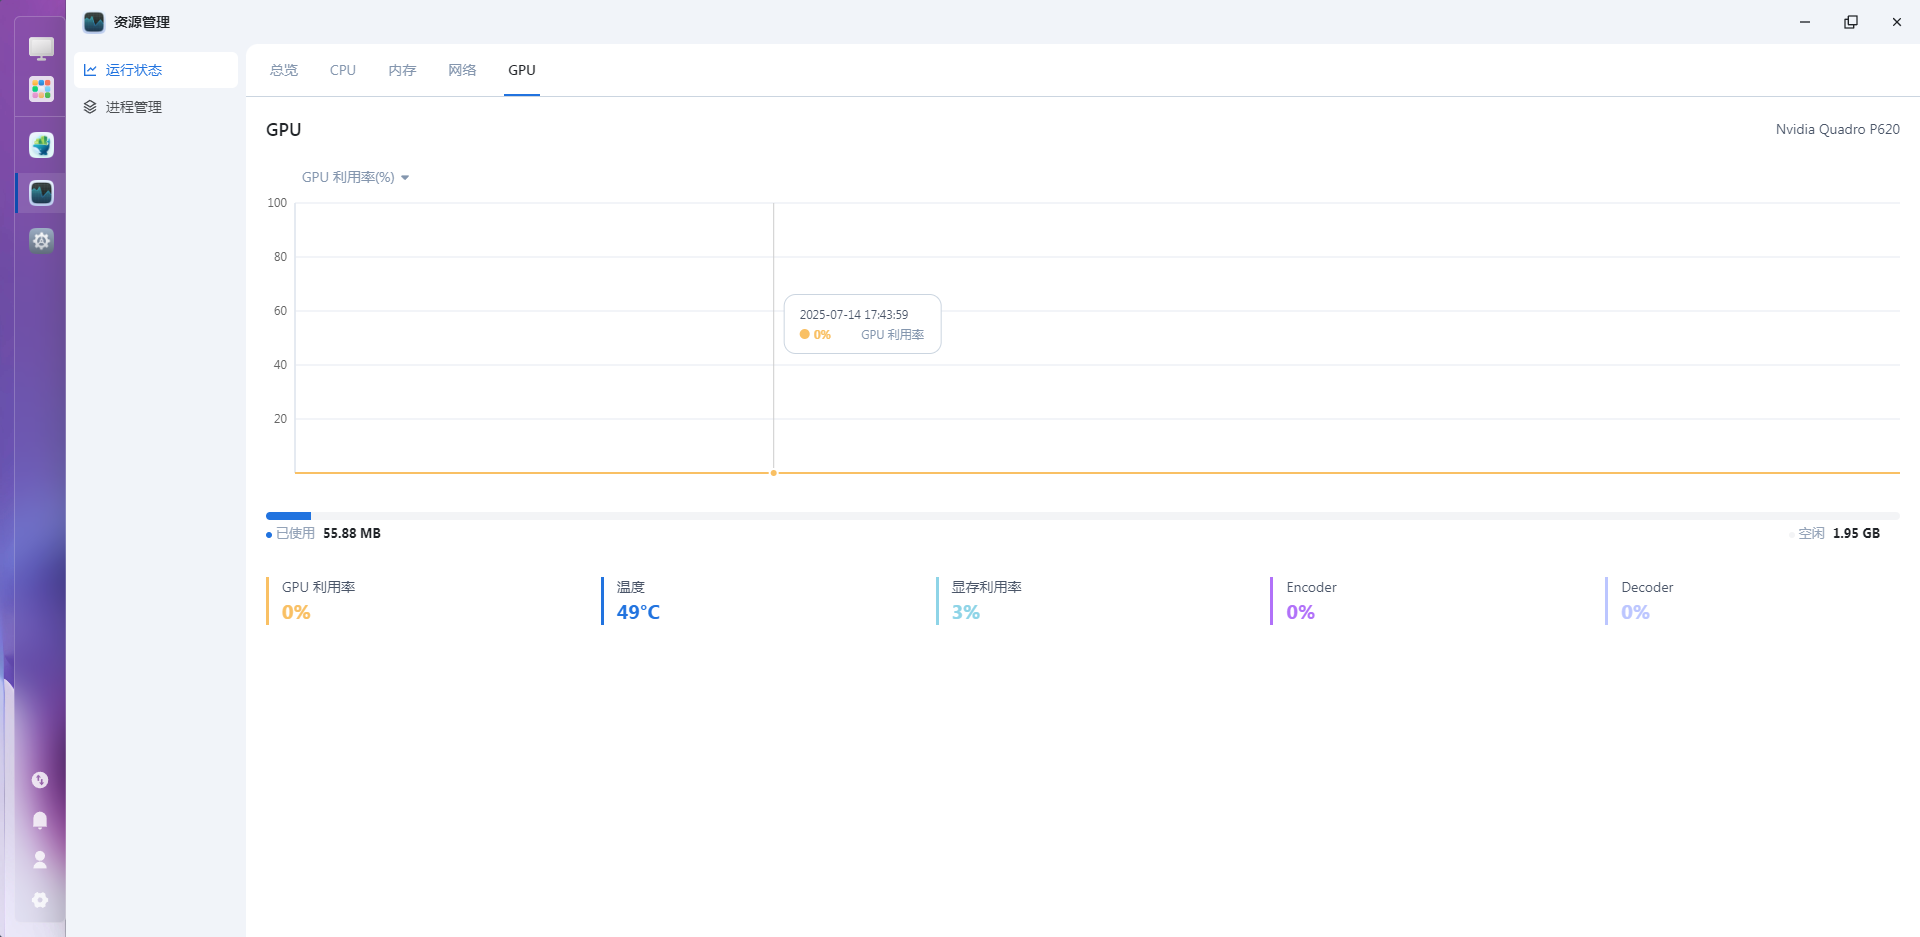Open the whale app icon in dock
Viewport: 1920px width, 937px height.
[x=41, y=145]
